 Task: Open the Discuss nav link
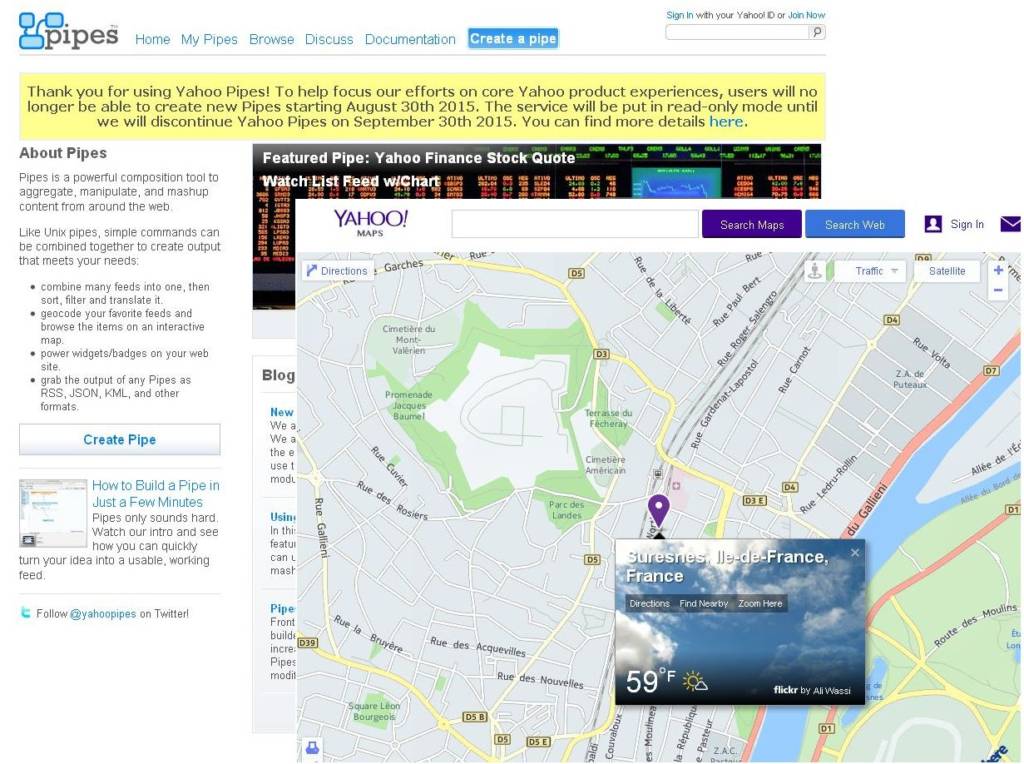(x=328, y=39)
